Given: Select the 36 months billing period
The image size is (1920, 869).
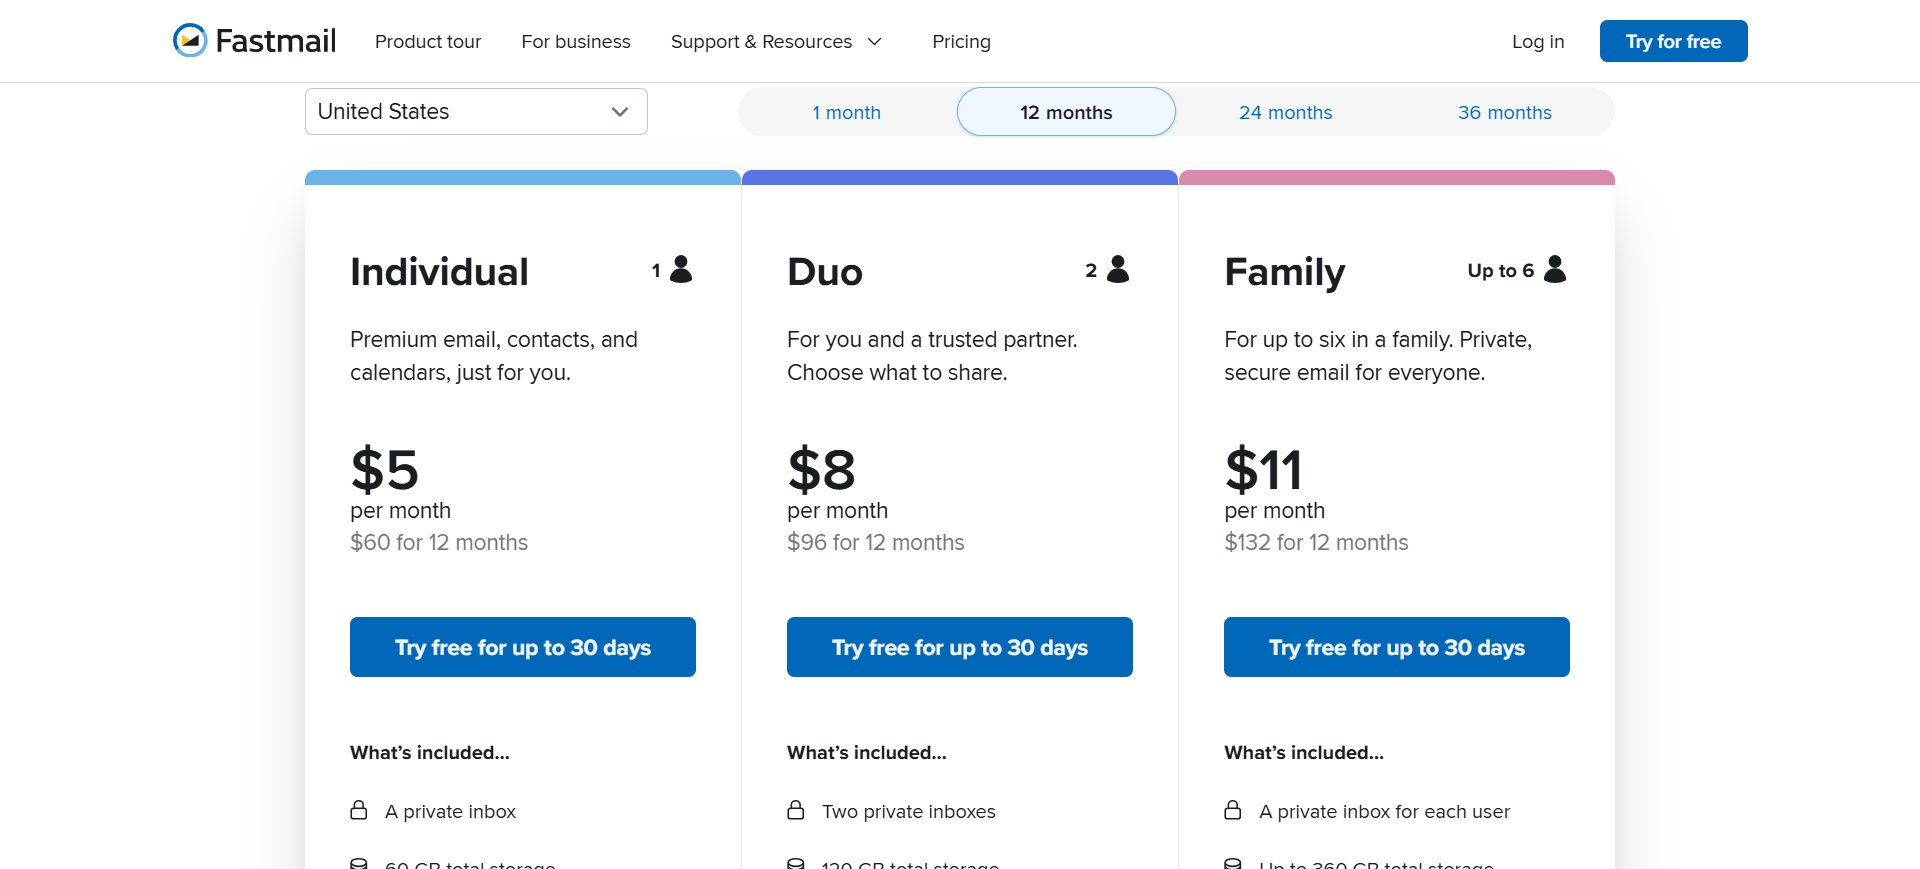Looking at the screenshot, I should pyautogui.click(x=1504, y=112).
